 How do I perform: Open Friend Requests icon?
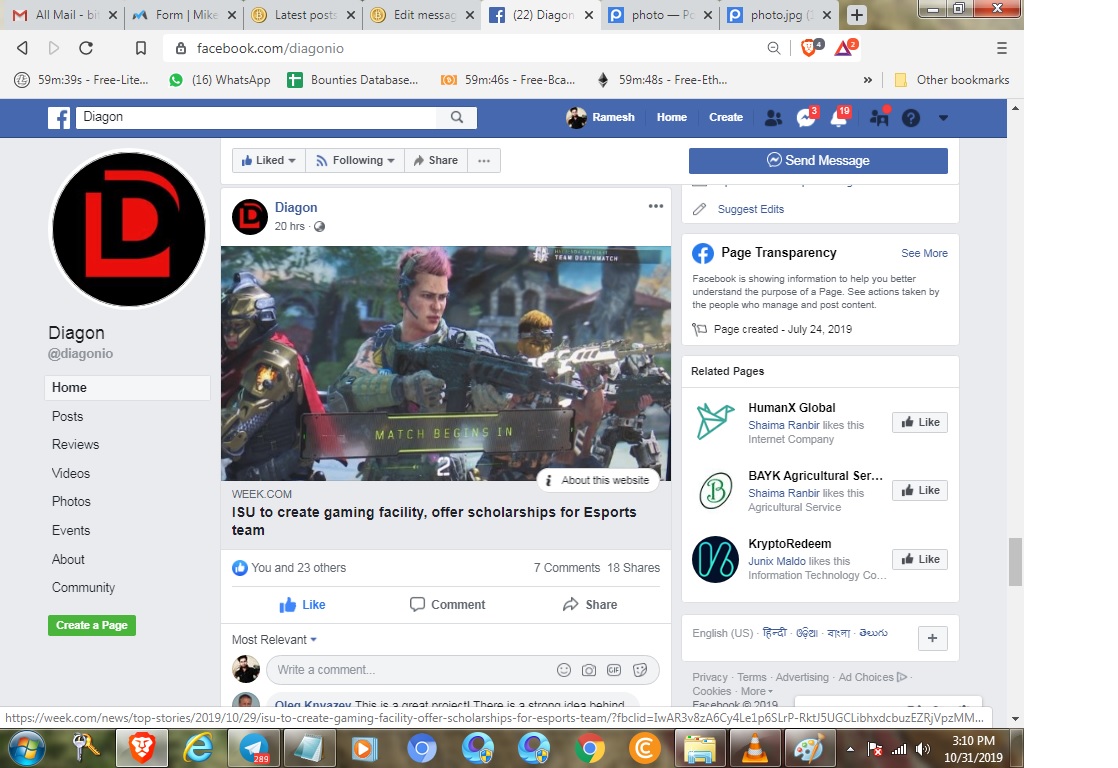pyautogui.click(x=773, y=118)
